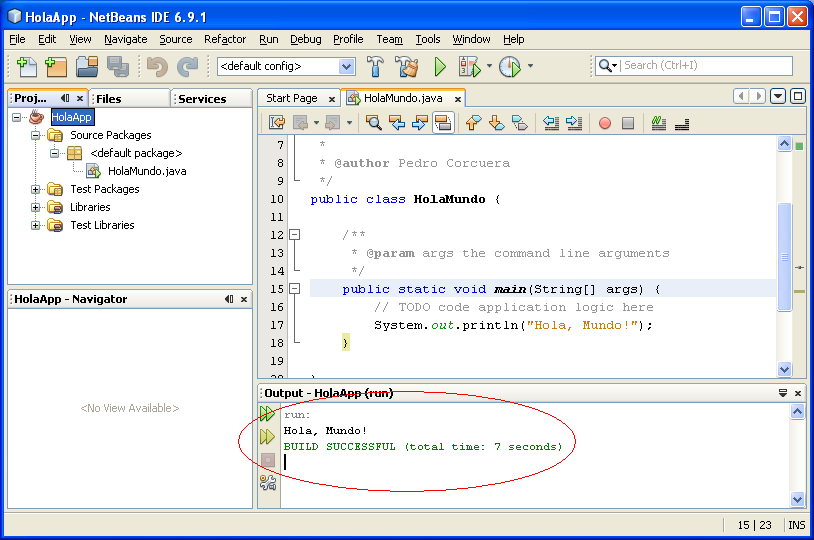Click the New Project toolbar icon

click(x=56, y=67)
